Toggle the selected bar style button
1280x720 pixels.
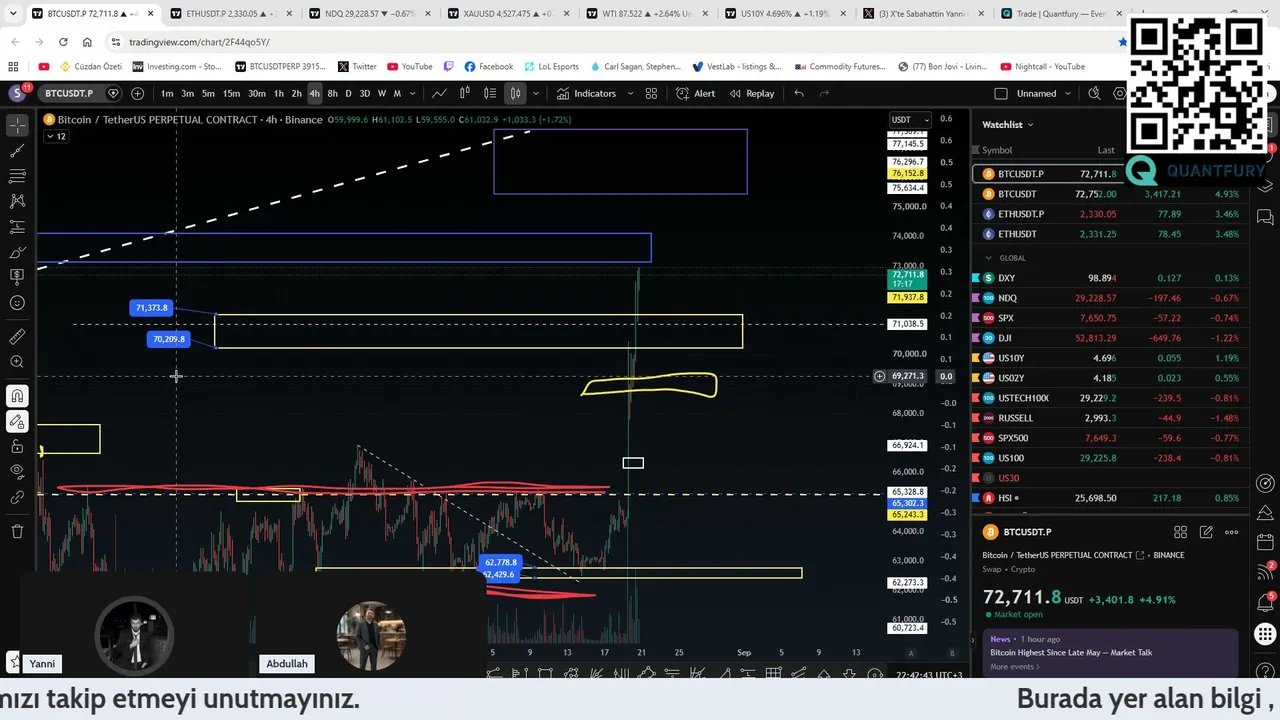pos(515,93)
